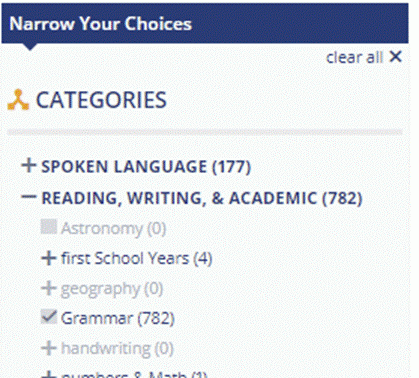Toggle the disabled Astronomy checkbox

click(49, 227)
